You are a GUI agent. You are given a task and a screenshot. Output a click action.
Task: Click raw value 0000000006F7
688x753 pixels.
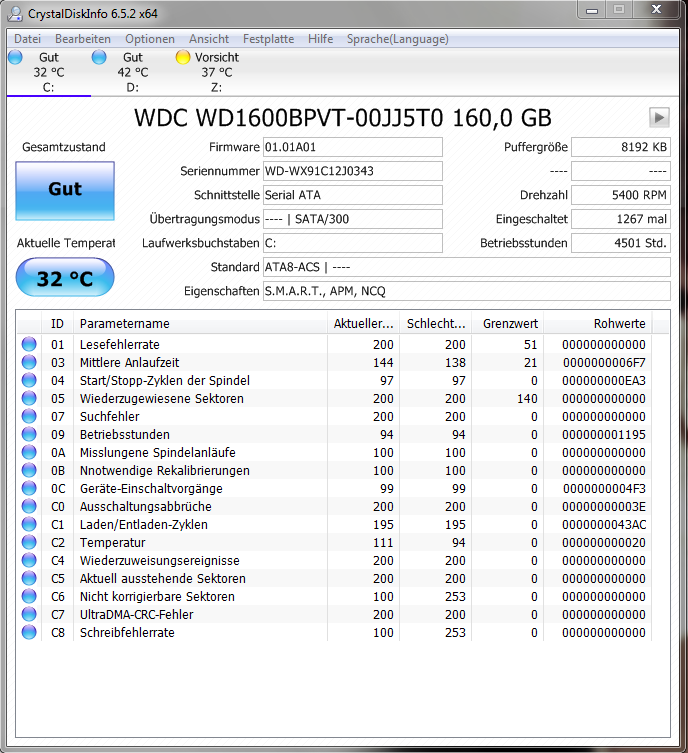pos(604,362)
